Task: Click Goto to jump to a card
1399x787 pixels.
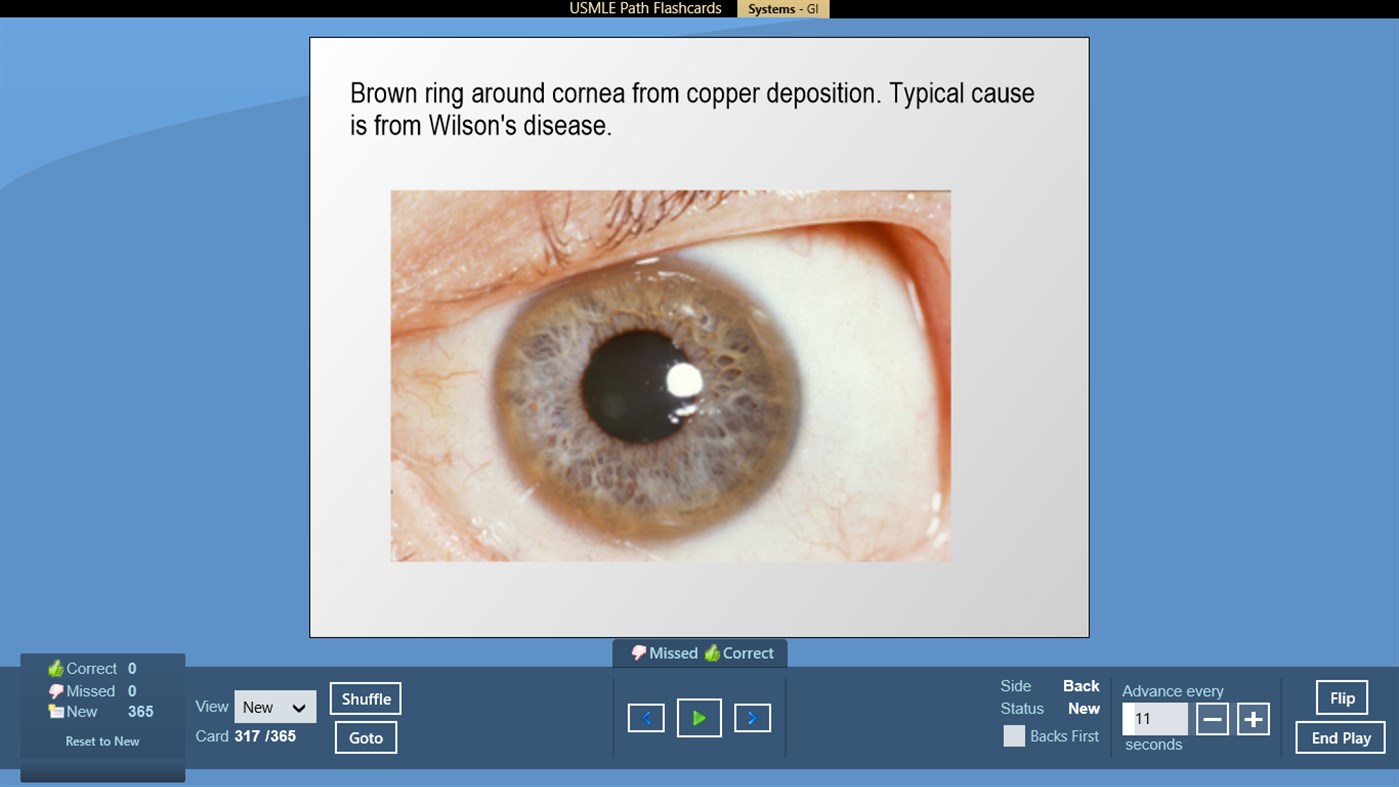Action: [365, 737]
